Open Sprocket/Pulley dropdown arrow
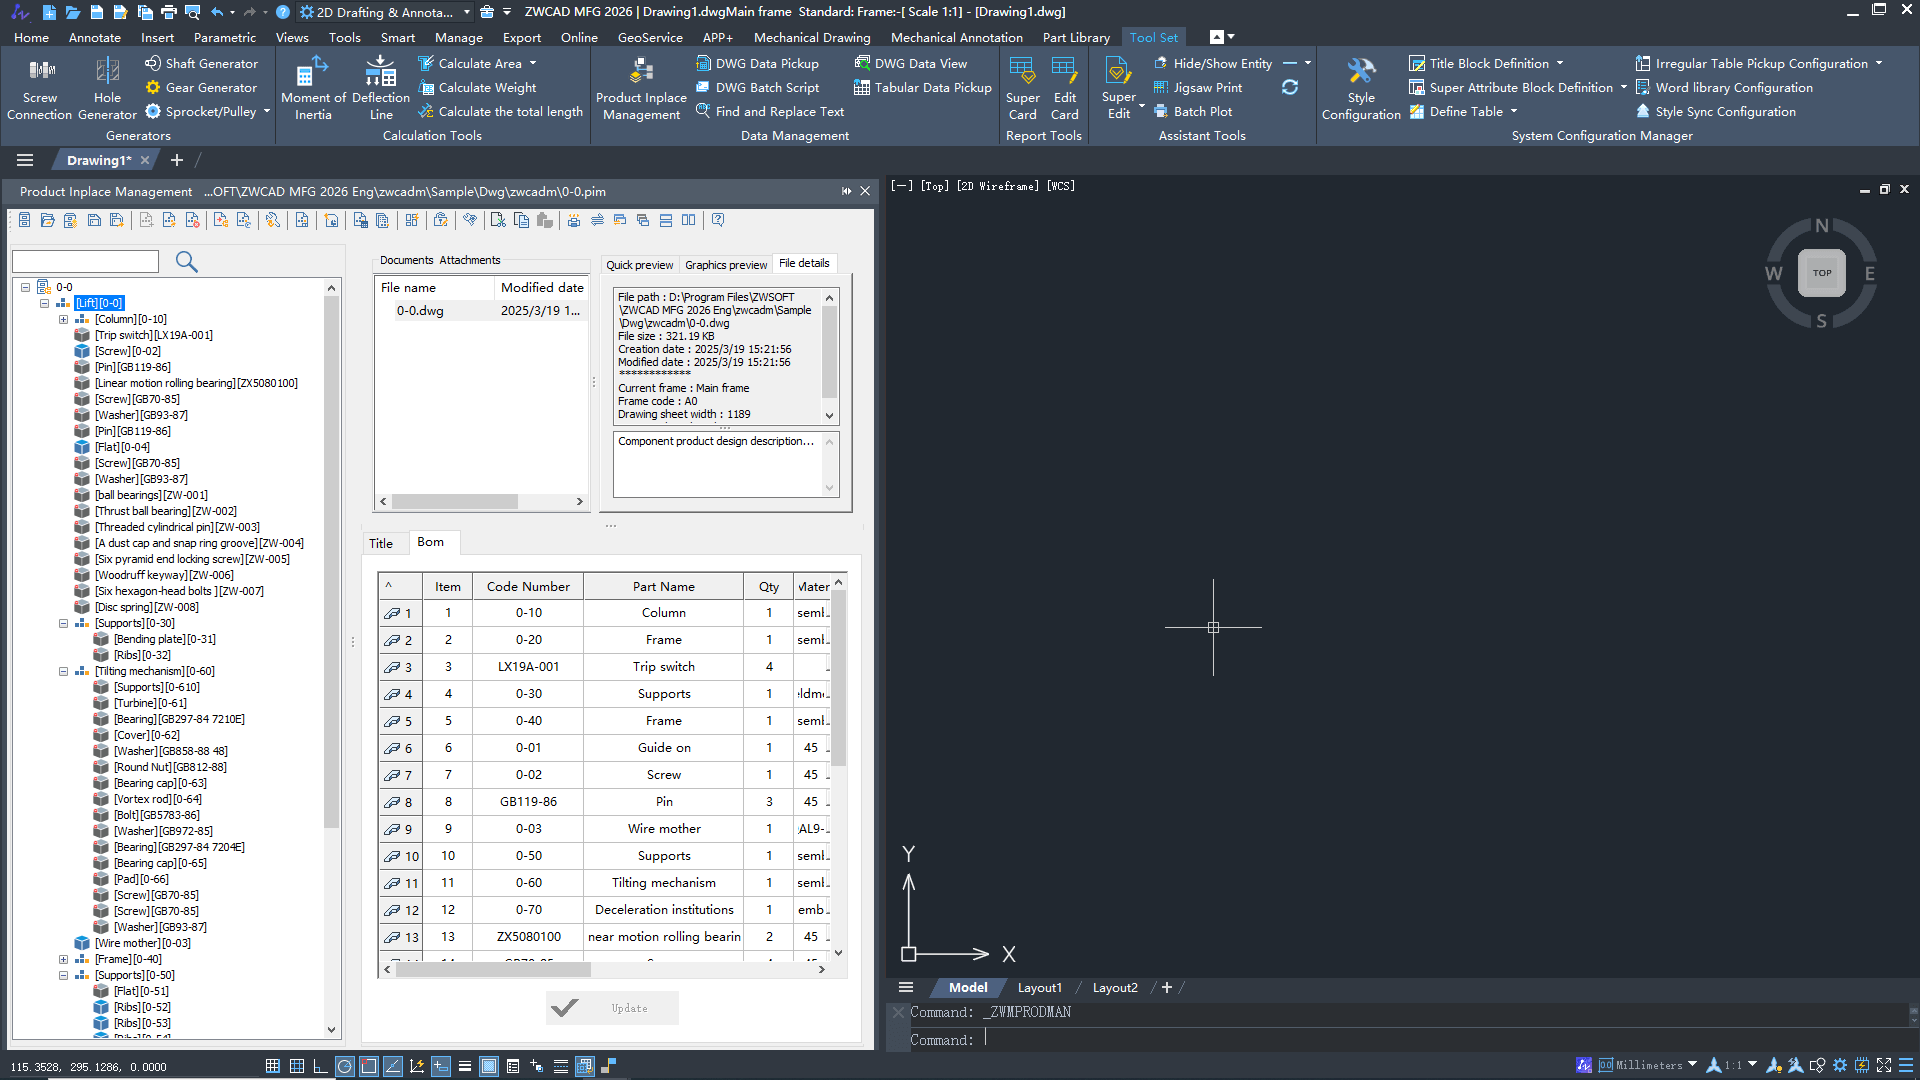This screenshot has width=1920, height=1080. pos(267,111)
